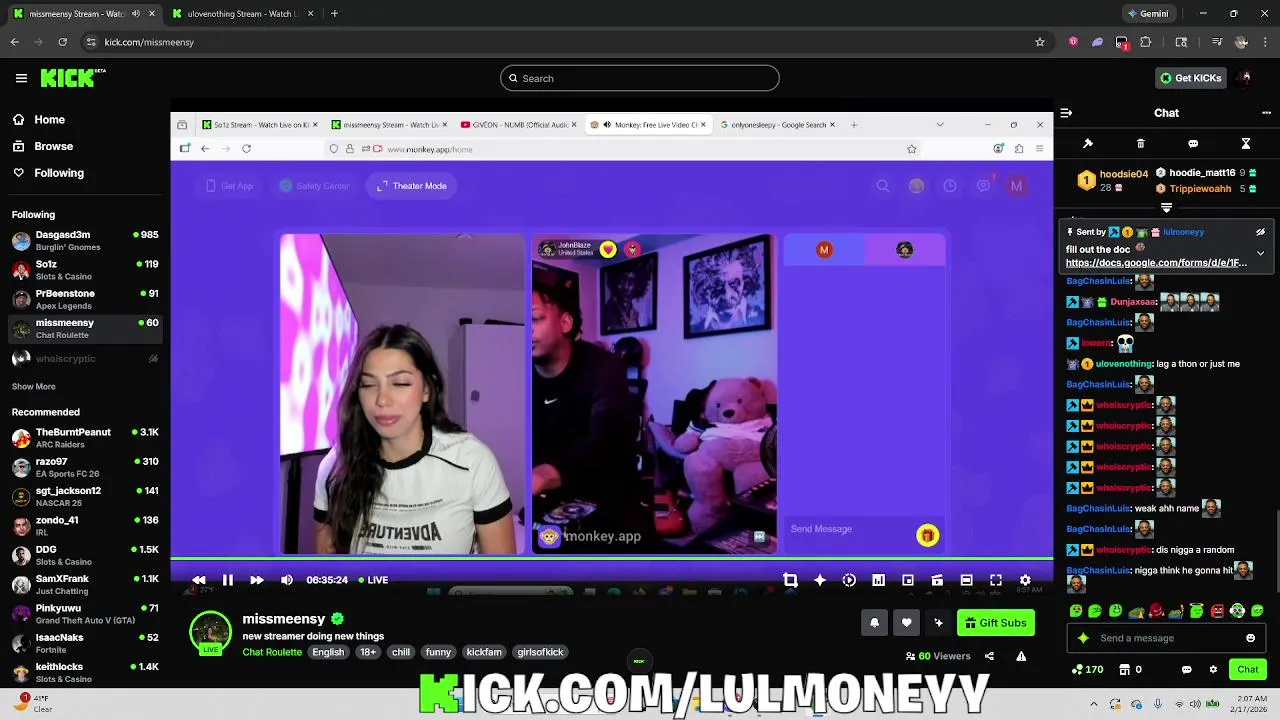Click the sparkle icon in player controls

[820, 580]
